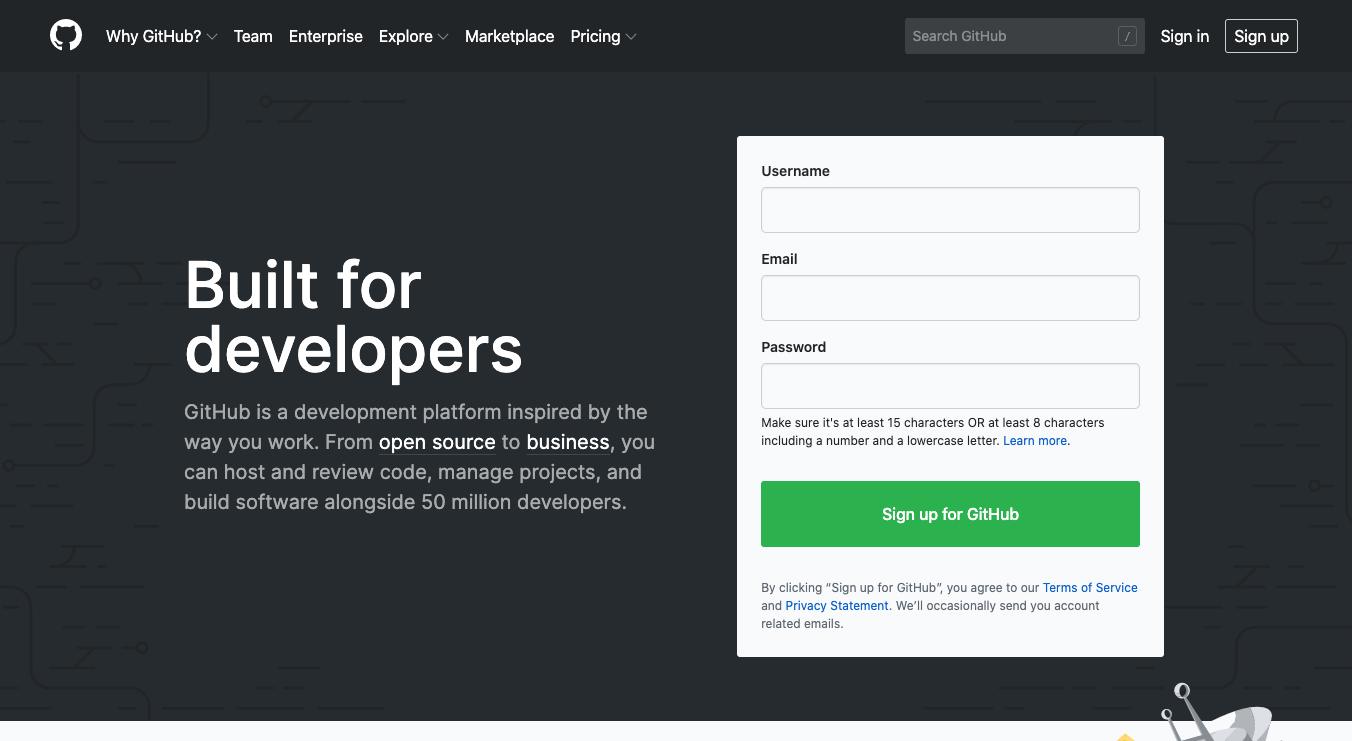Click the Email field label
This screenshot has height=741, width=1352.
pyautogui.click(x=779, y=259)
